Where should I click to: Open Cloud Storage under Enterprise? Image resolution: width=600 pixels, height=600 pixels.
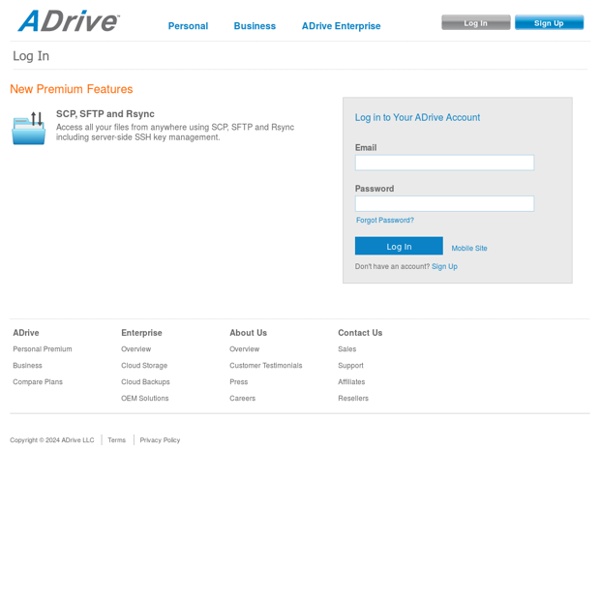click(x=144, y=366)
